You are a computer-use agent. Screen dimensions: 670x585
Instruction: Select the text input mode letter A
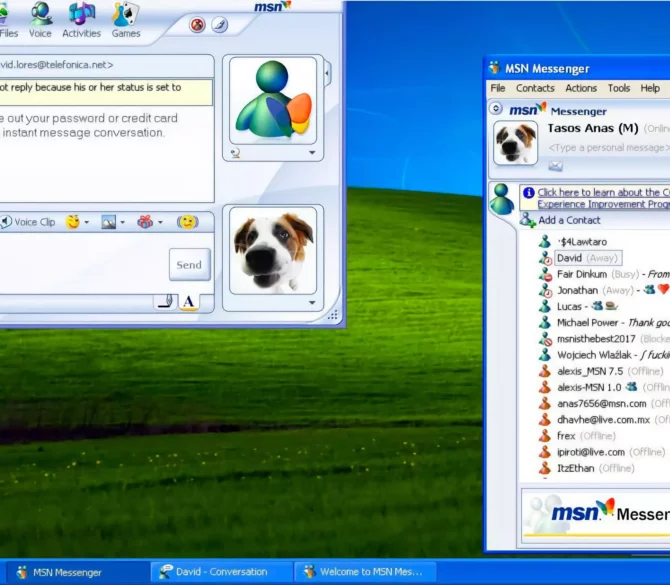pos(188,302)
